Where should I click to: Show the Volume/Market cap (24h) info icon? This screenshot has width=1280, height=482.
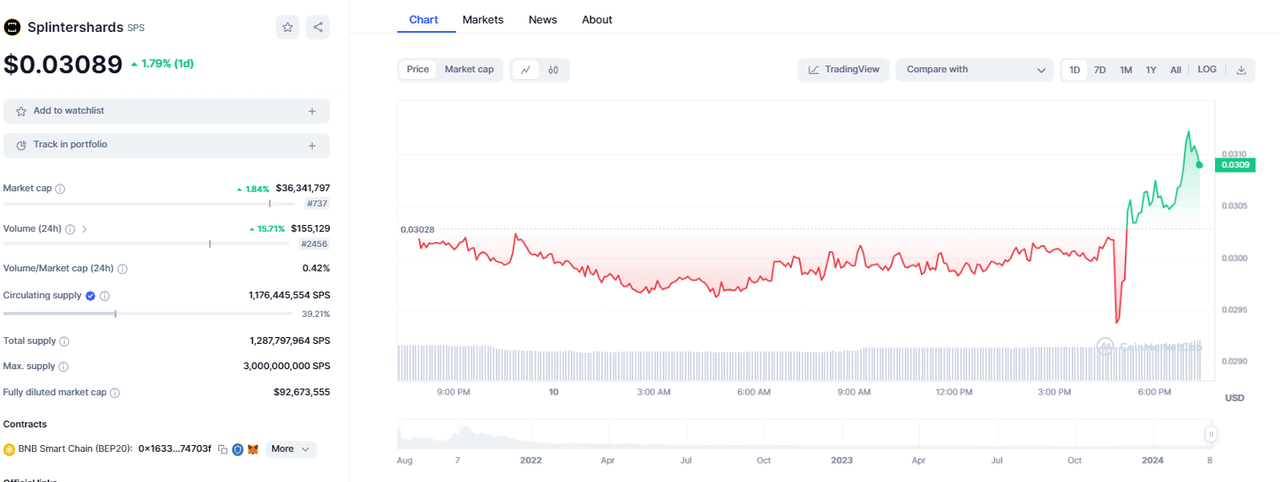(122, 269)
